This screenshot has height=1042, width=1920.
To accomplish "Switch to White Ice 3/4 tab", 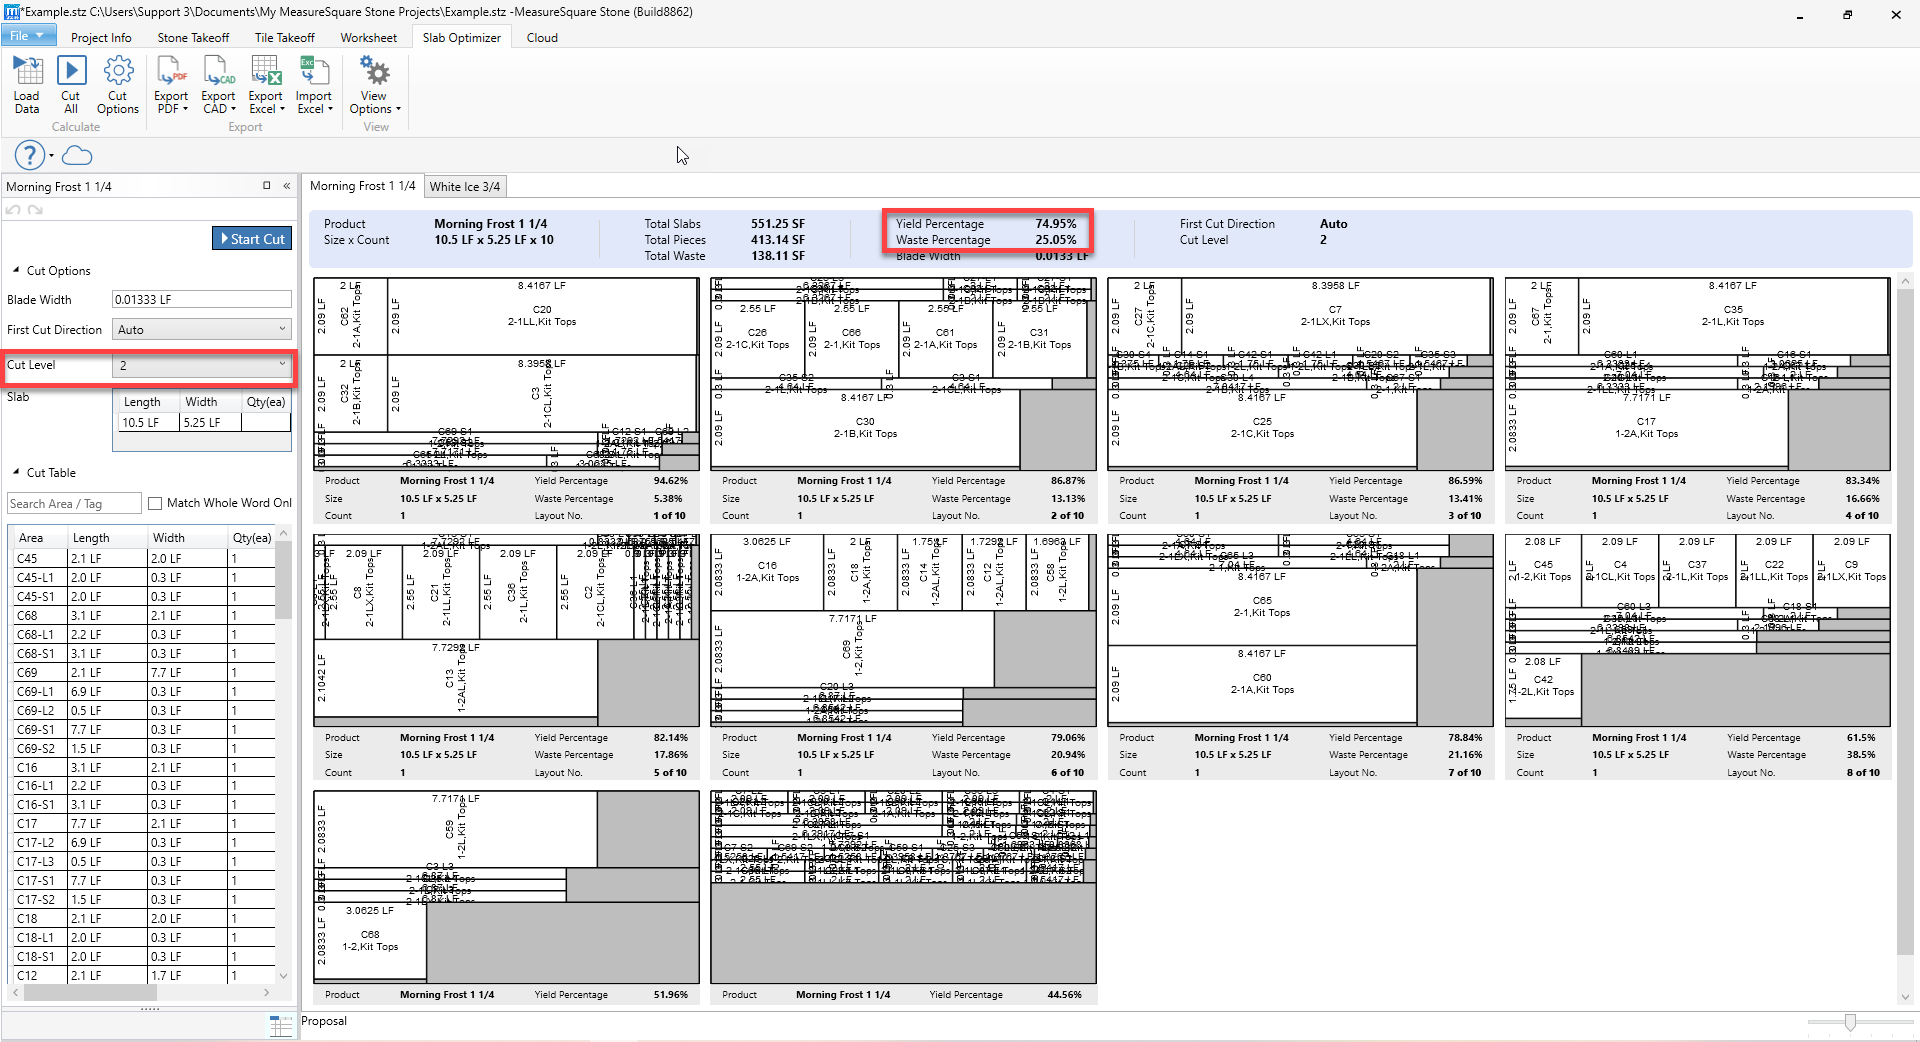I will [x=464, y=187].
